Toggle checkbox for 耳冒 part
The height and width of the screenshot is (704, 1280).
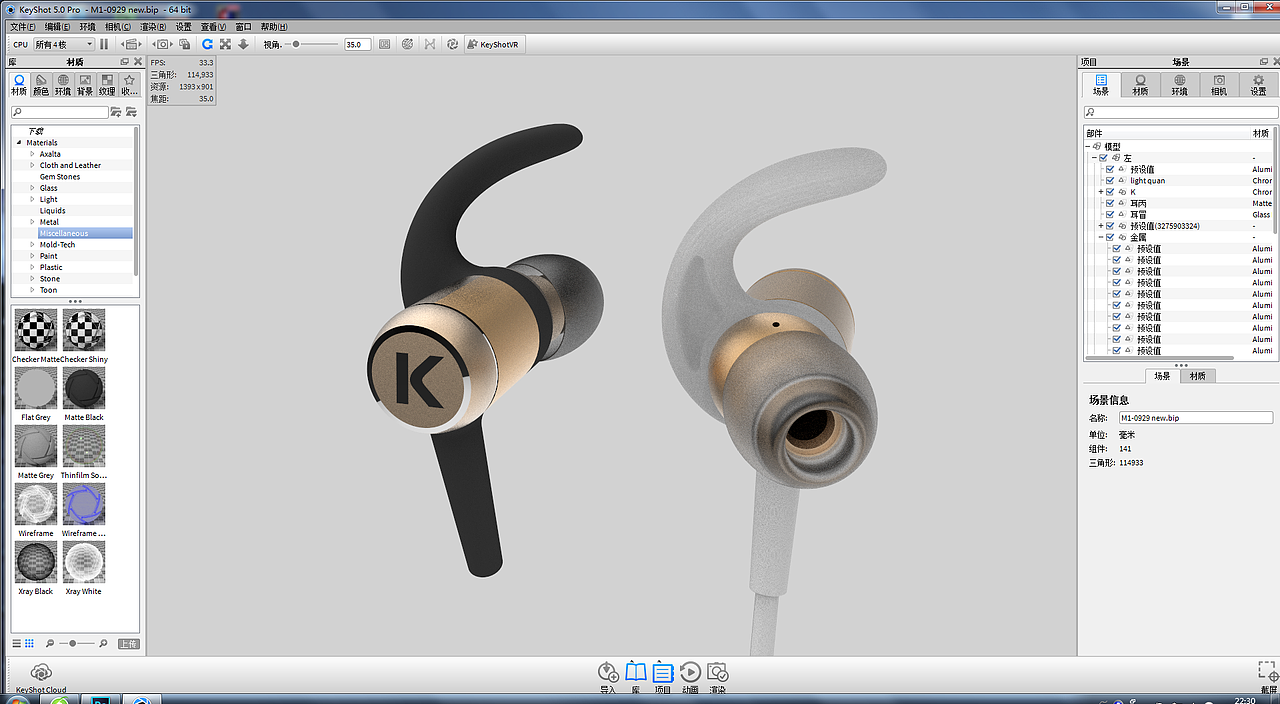click(x=1110, y=214)
